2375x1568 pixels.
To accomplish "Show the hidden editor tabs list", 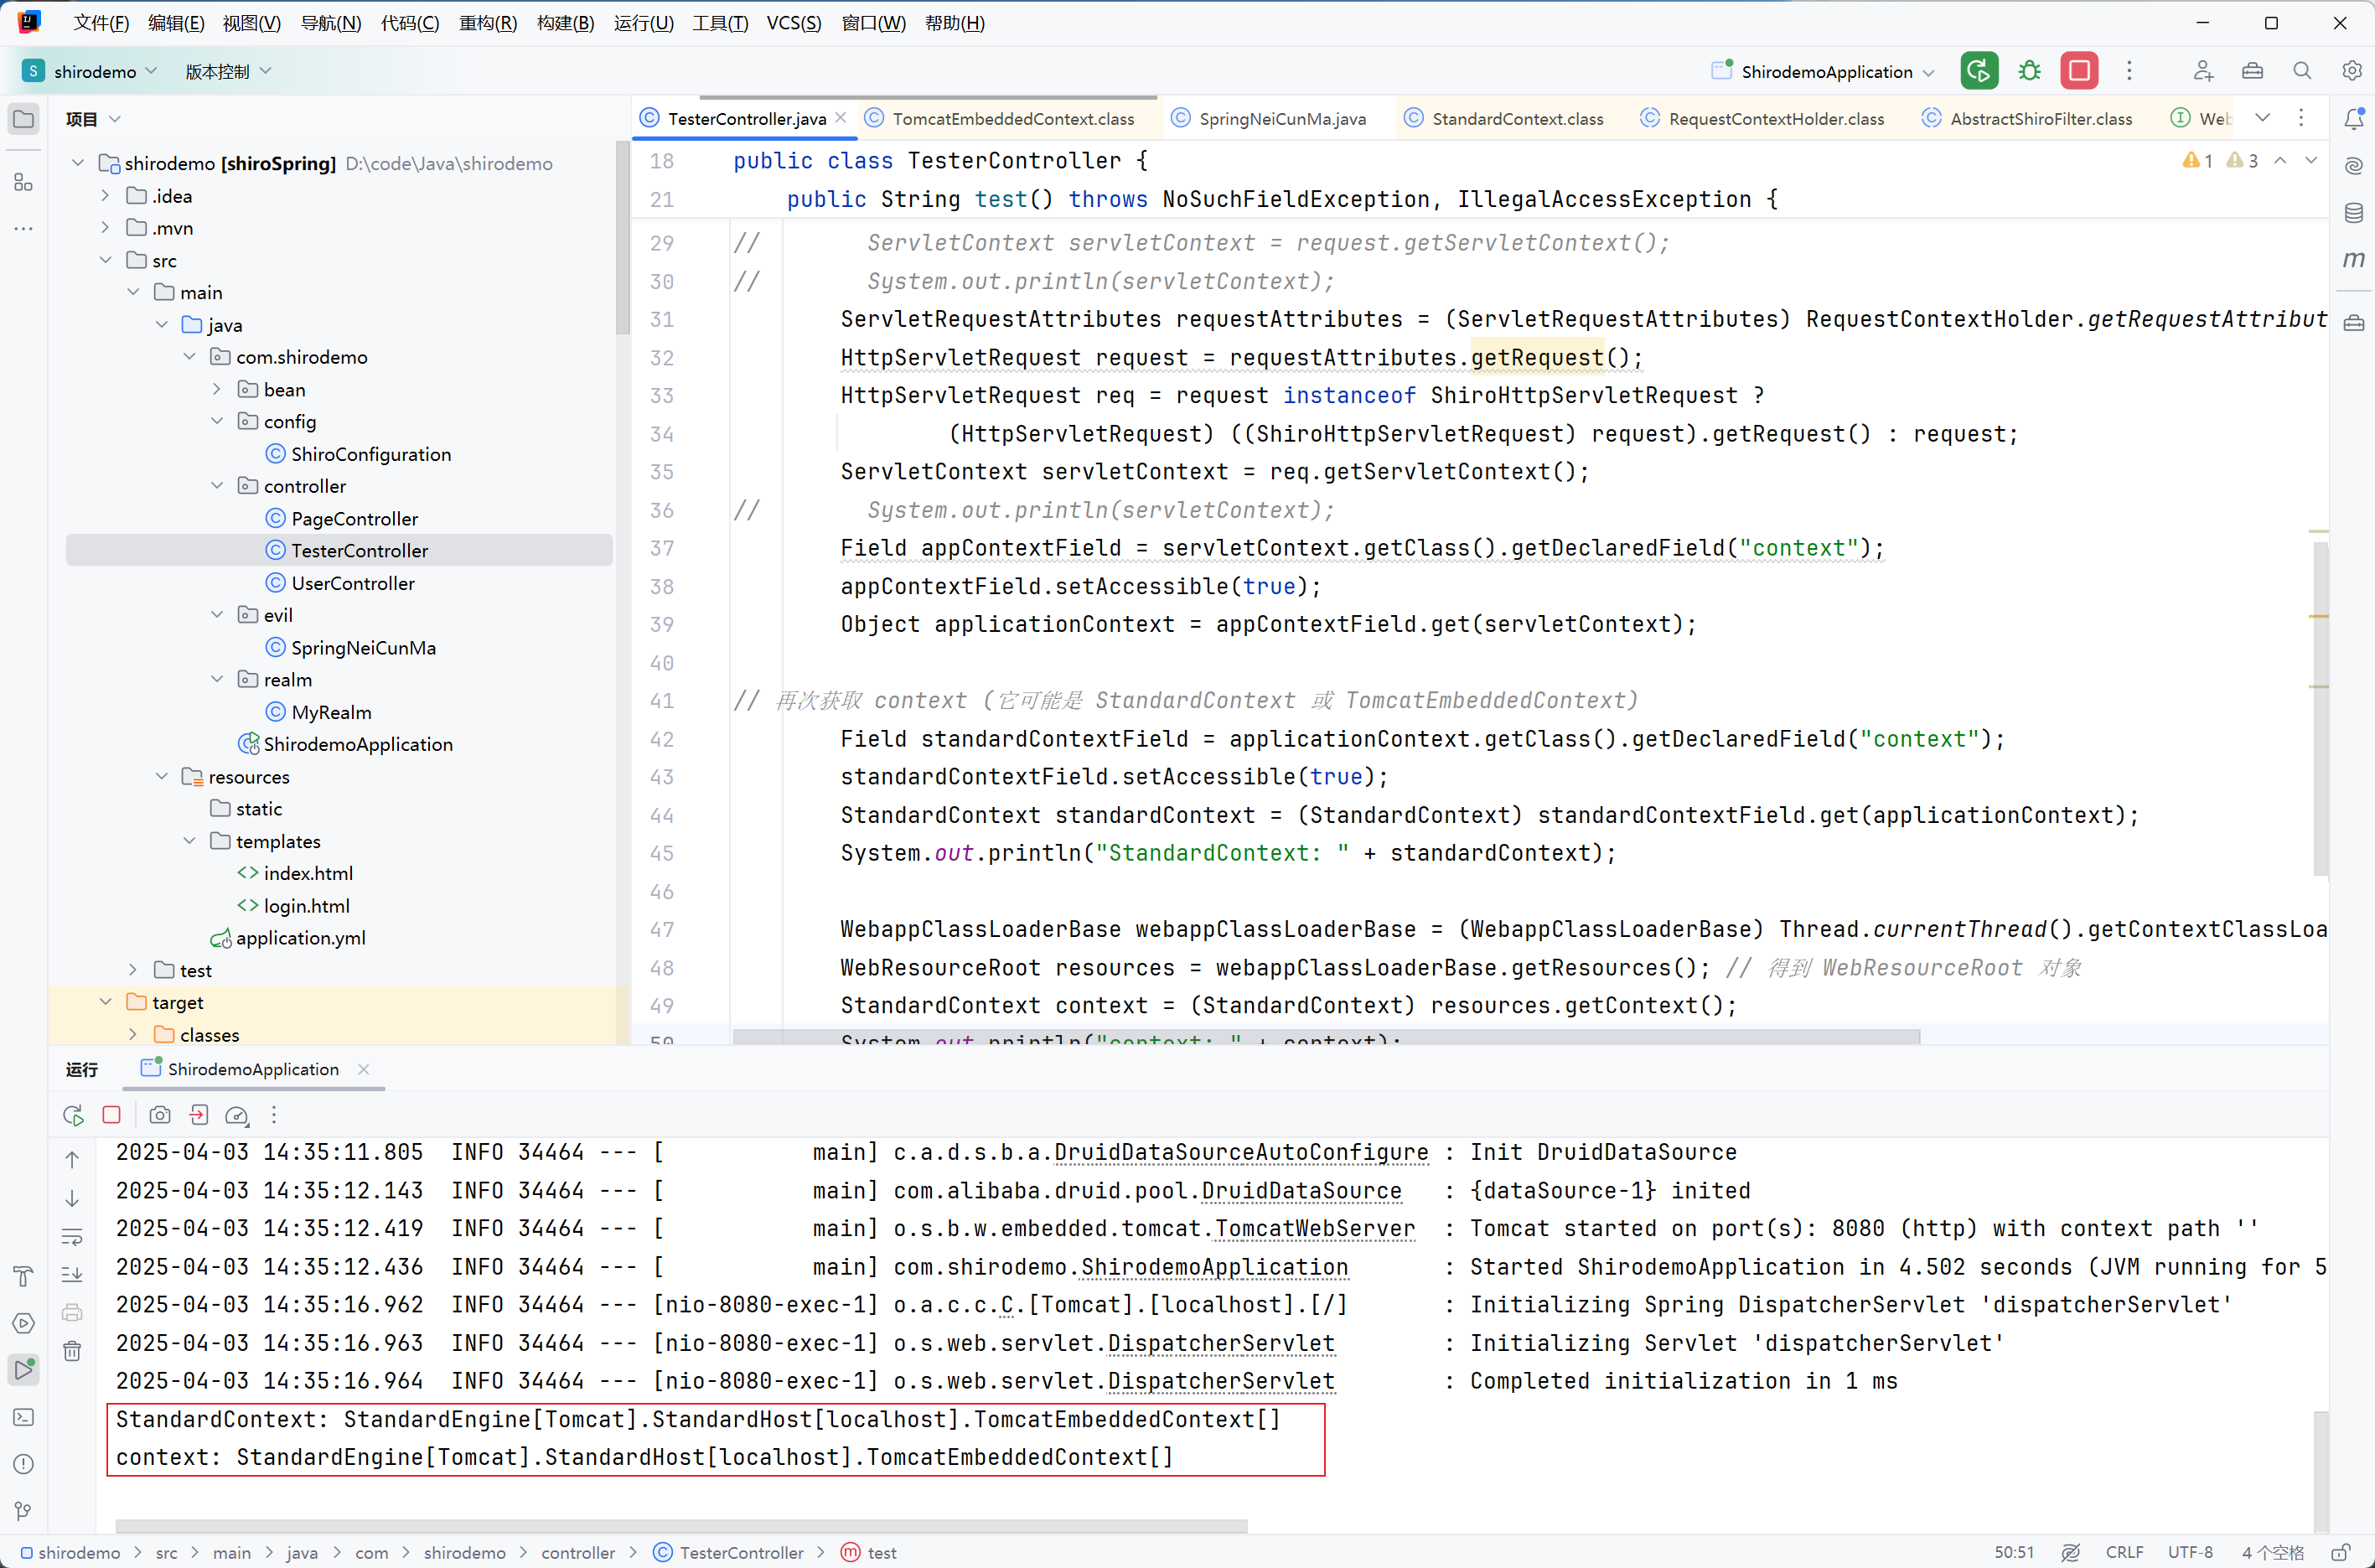I will (x=2262, y=118).
